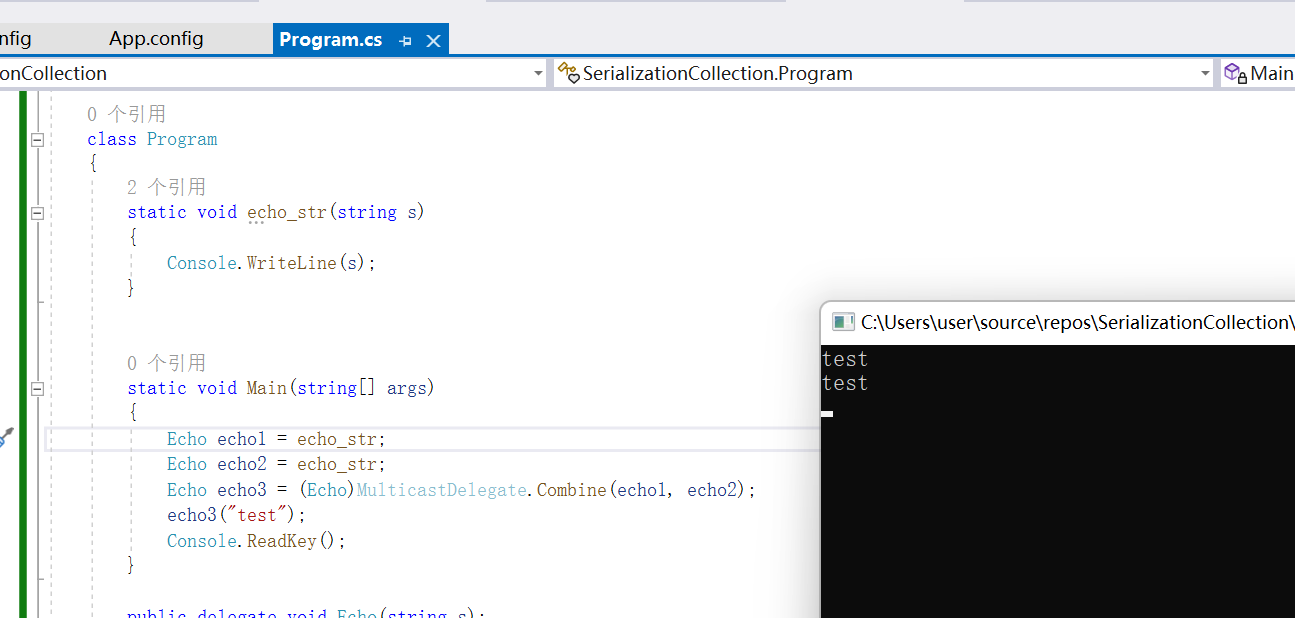This screenshot has width=1295, height=618.
Task: Close the Program.cs tab
Action: pos(433,41)
